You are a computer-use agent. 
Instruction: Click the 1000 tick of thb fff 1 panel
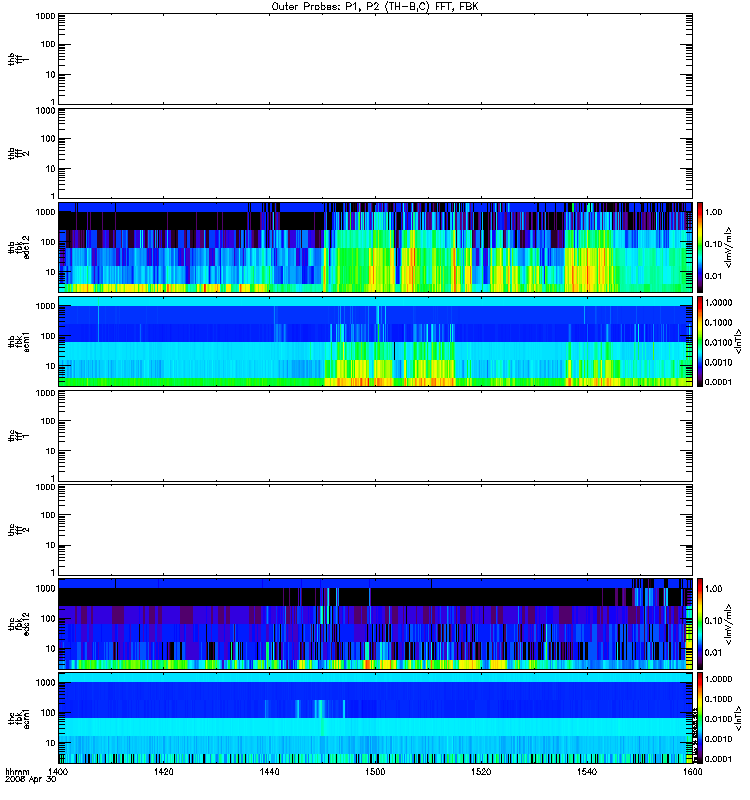(45, 16)
